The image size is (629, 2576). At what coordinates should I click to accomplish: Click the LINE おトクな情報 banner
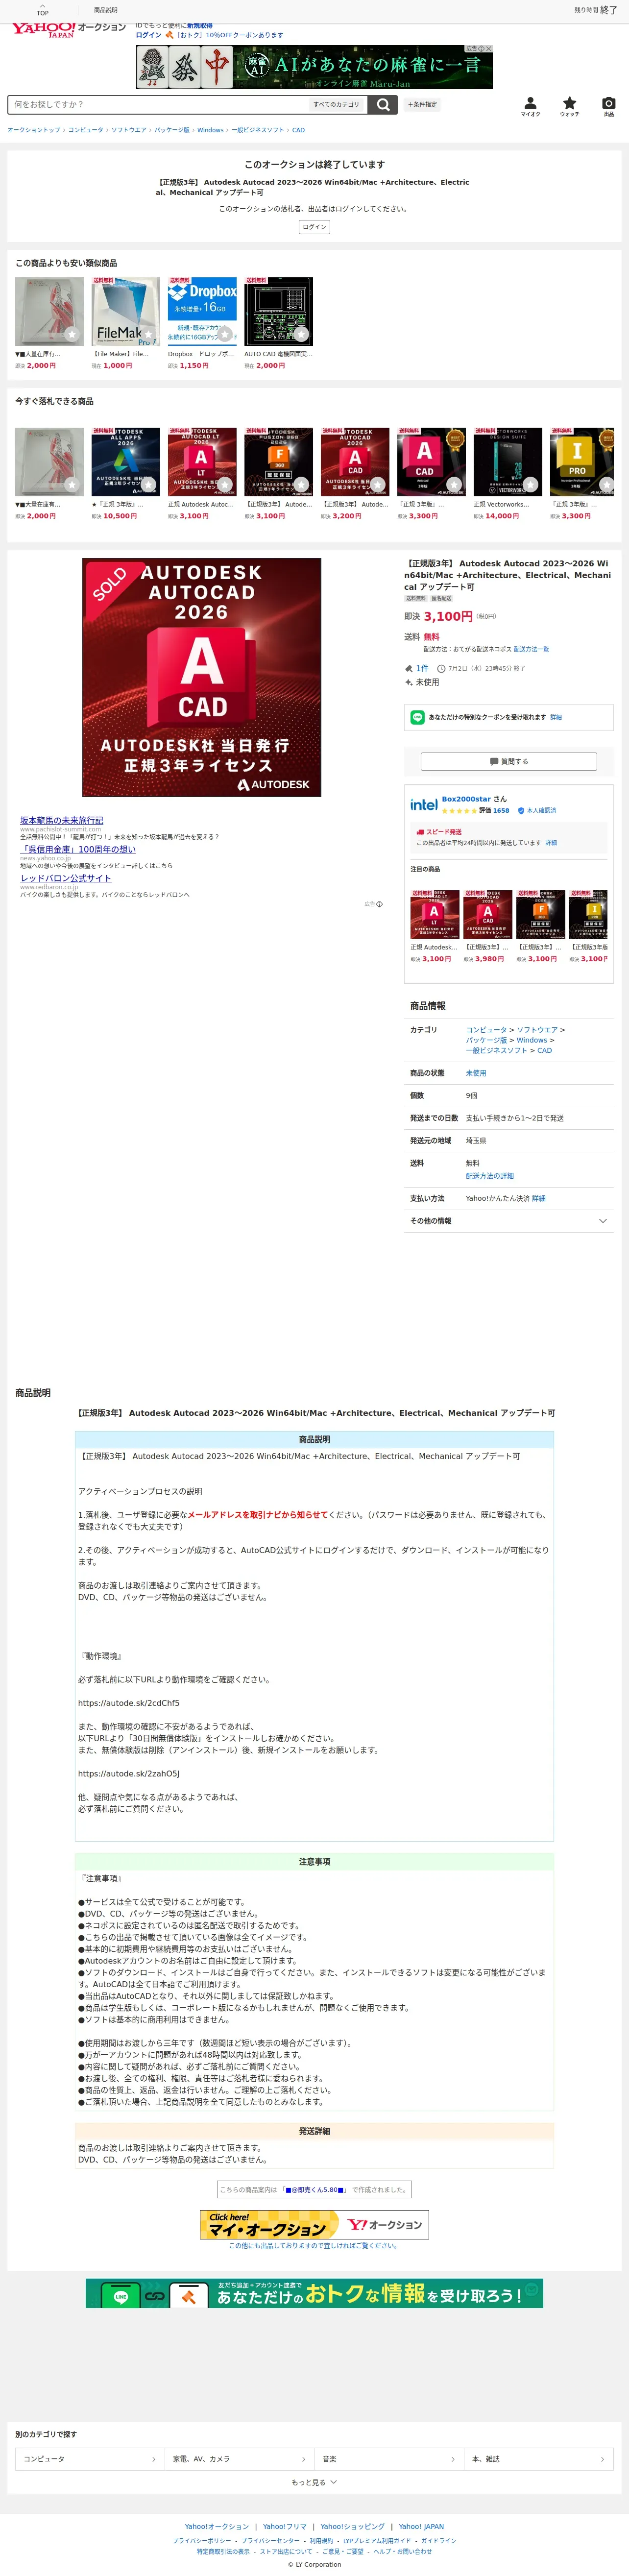click(x=314, y=2293)
